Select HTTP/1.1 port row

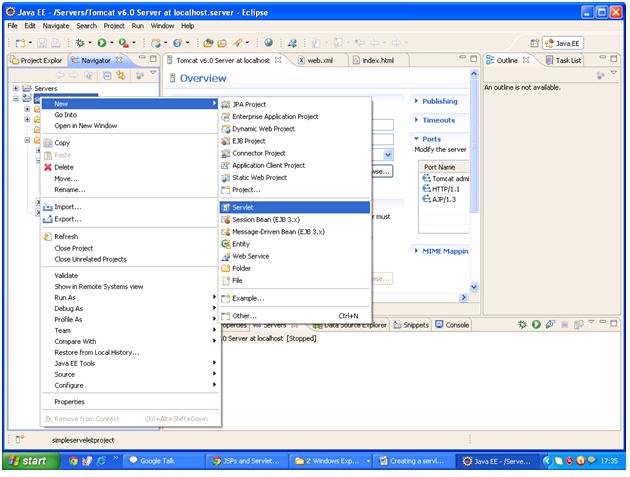pyautogui.click(x=444, y=189)
